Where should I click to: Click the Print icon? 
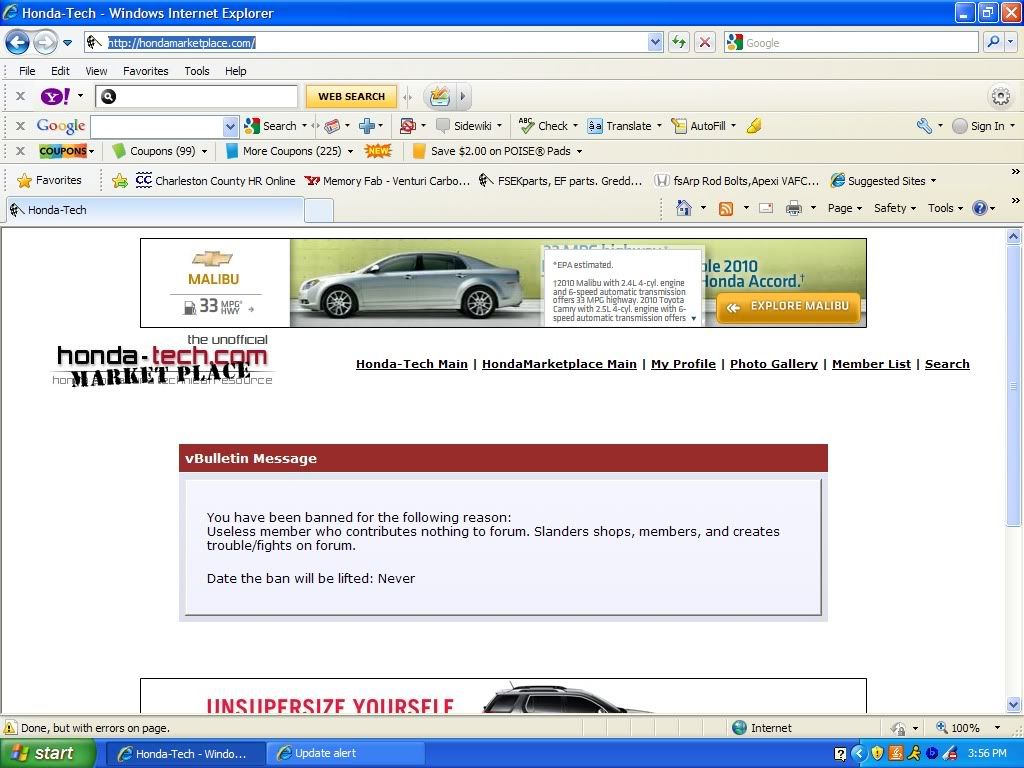click(x=794, y=208)
